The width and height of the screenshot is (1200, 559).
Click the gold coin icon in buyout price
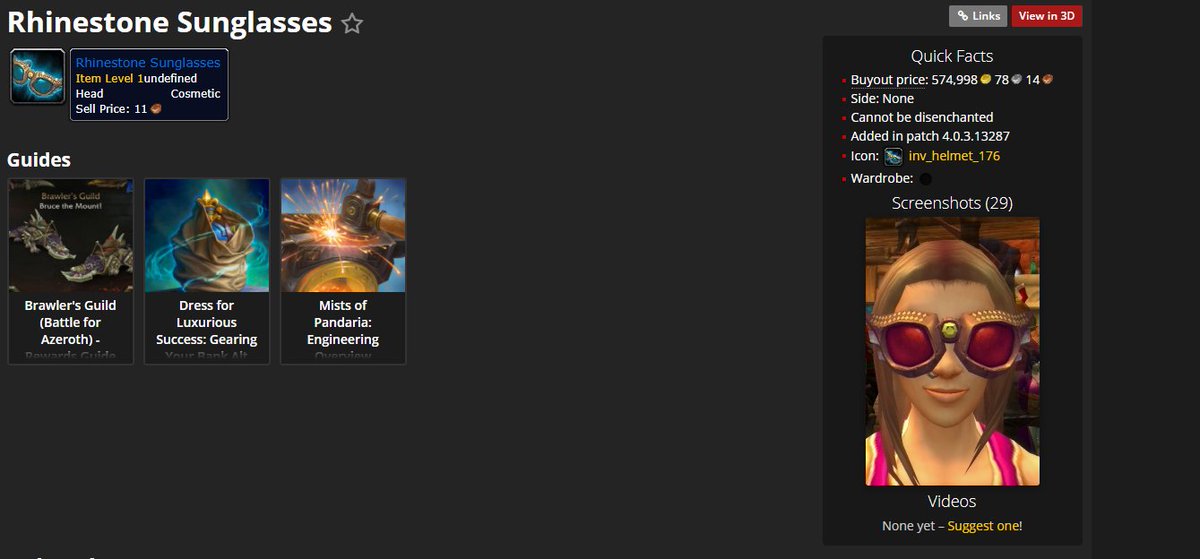[986, 79]
